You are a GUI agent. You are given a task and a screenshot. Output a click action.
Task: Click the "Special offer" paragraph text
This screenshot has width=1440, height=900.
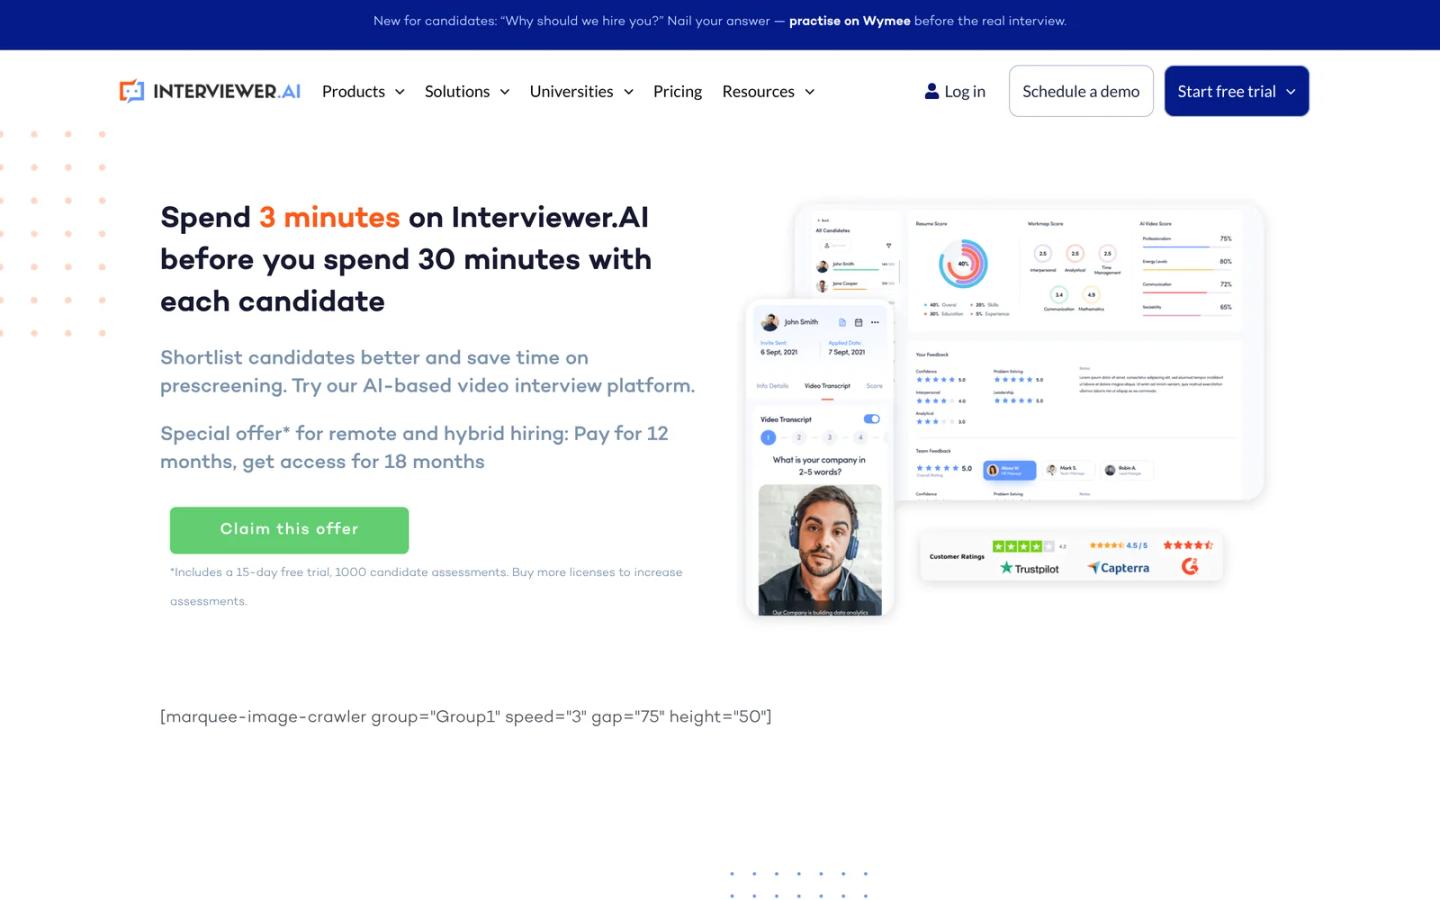click(414, 448)
